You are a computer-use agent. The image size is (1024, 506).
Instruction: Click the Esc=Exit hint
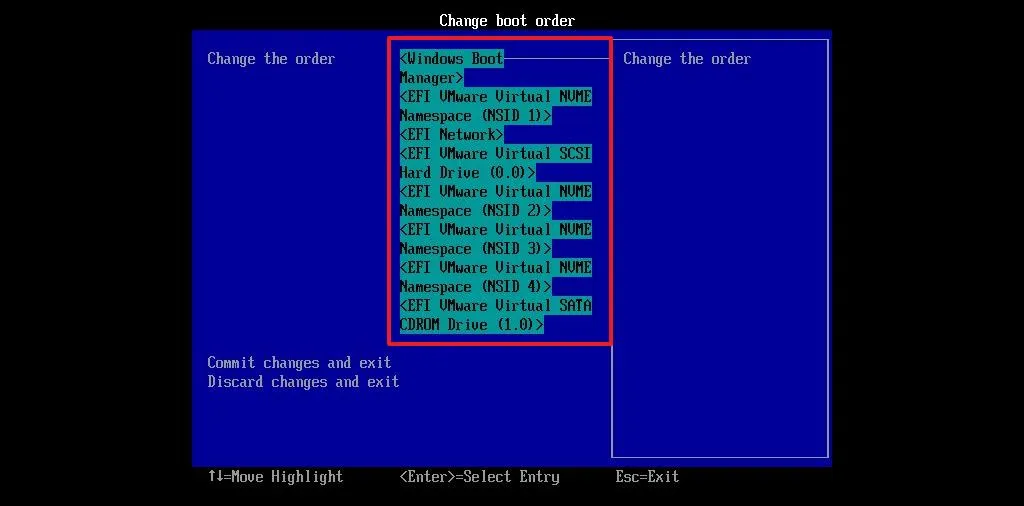pyautogui.click(x=647, y=477)
